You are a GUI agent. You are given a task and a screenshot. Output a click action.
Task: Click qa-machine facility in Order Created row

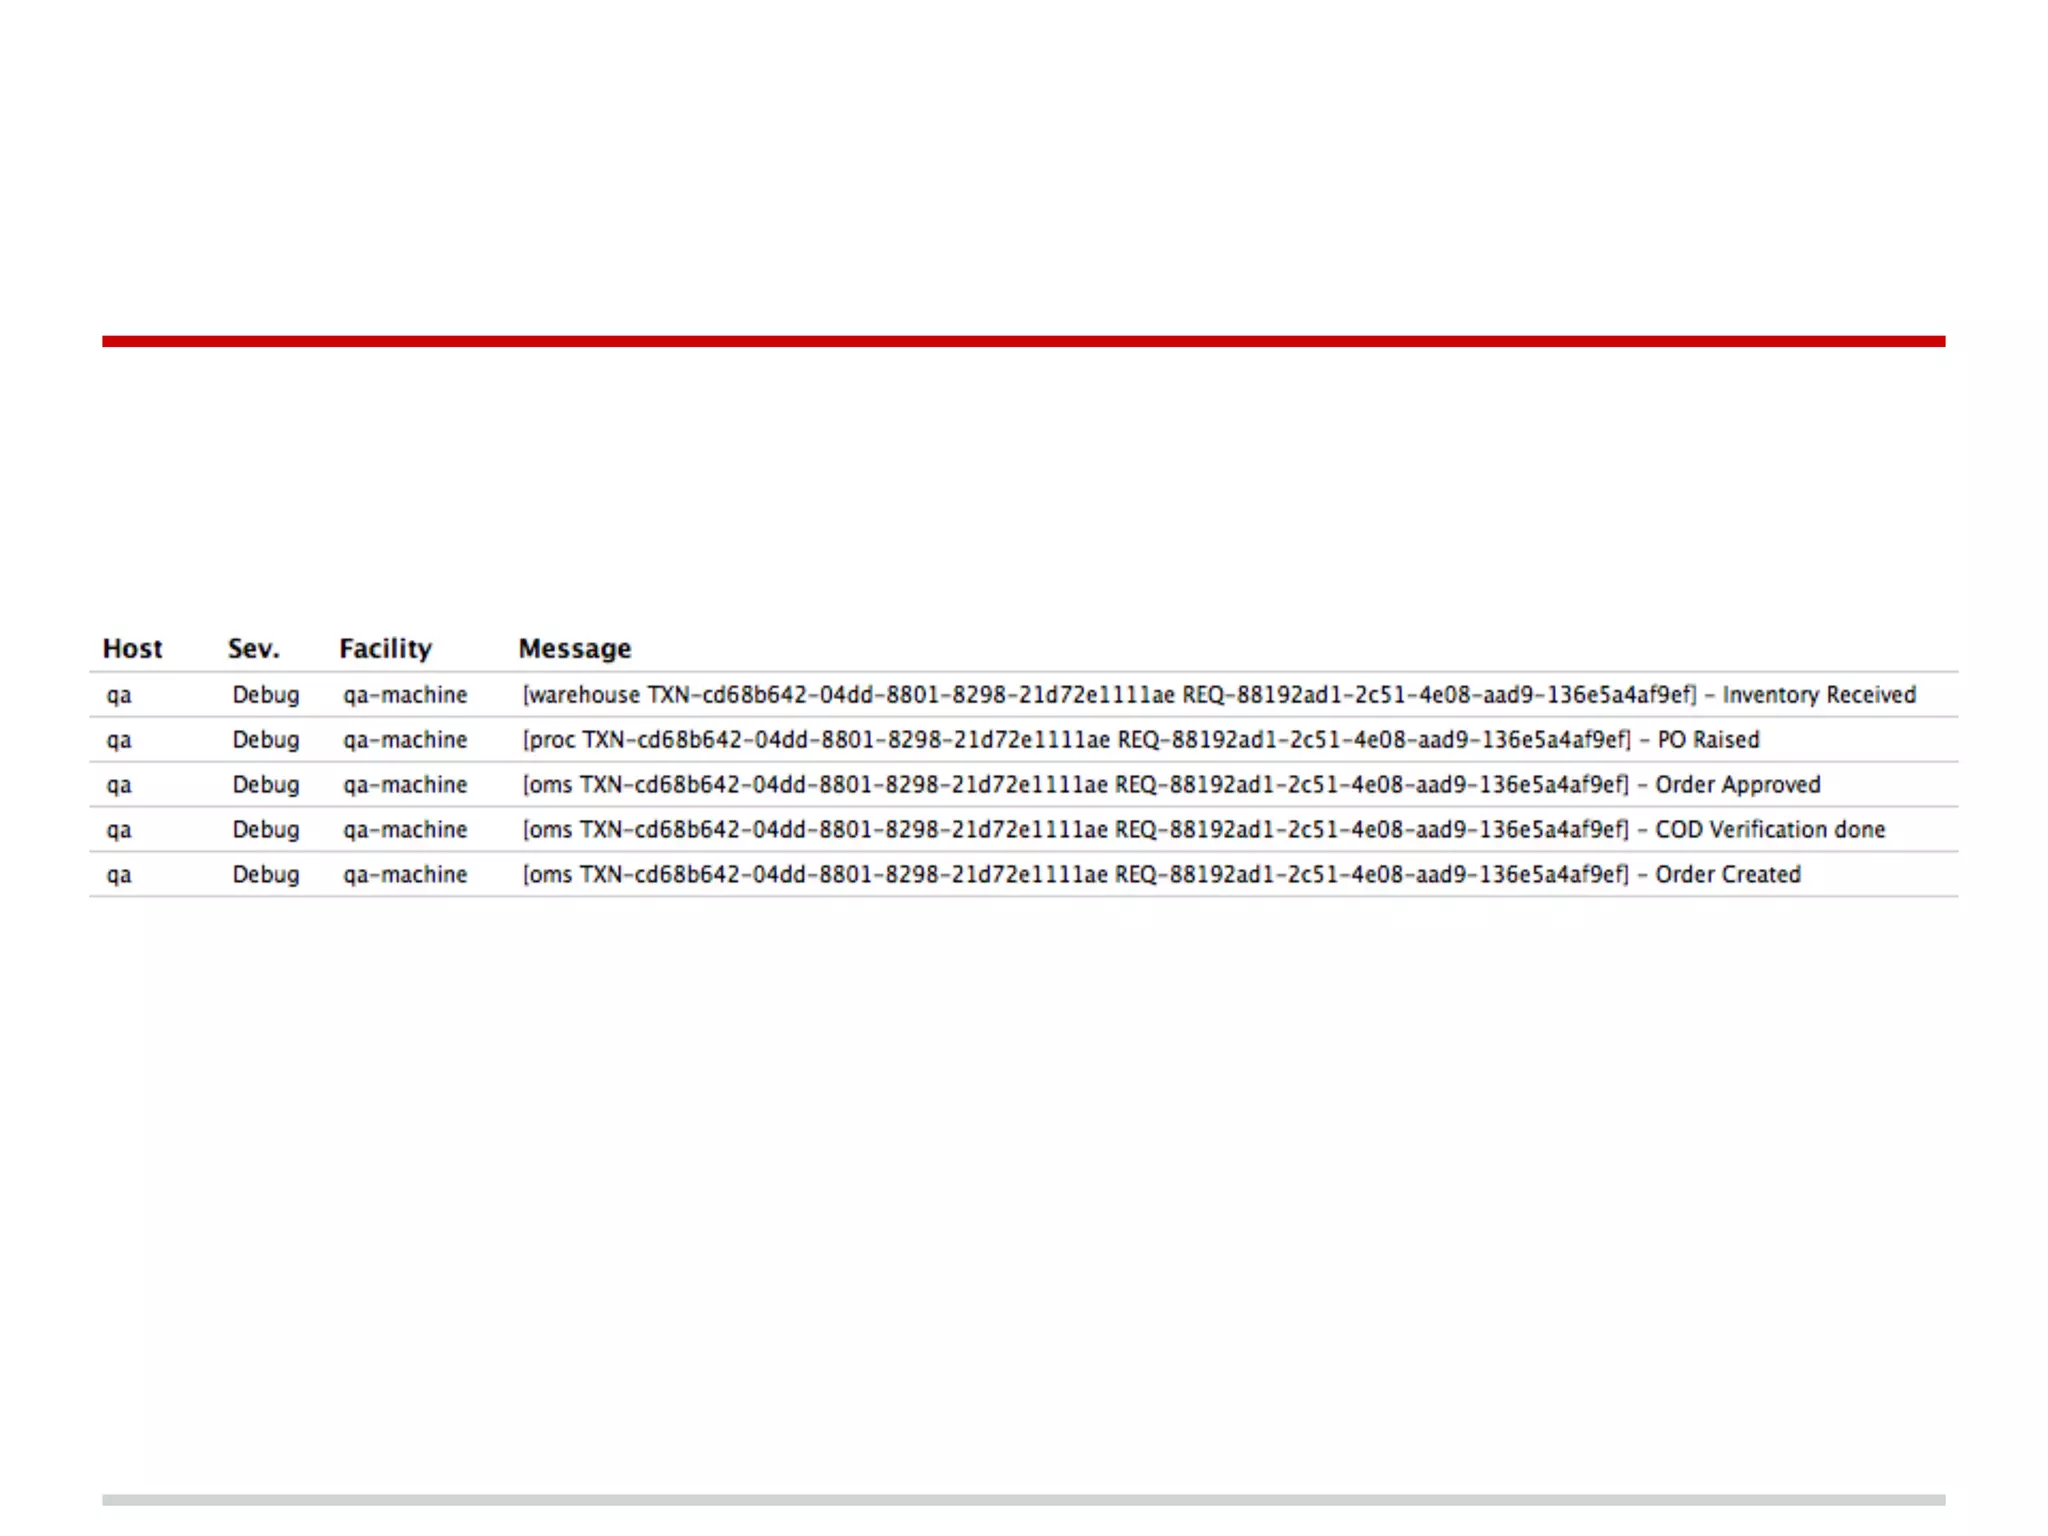405,876
